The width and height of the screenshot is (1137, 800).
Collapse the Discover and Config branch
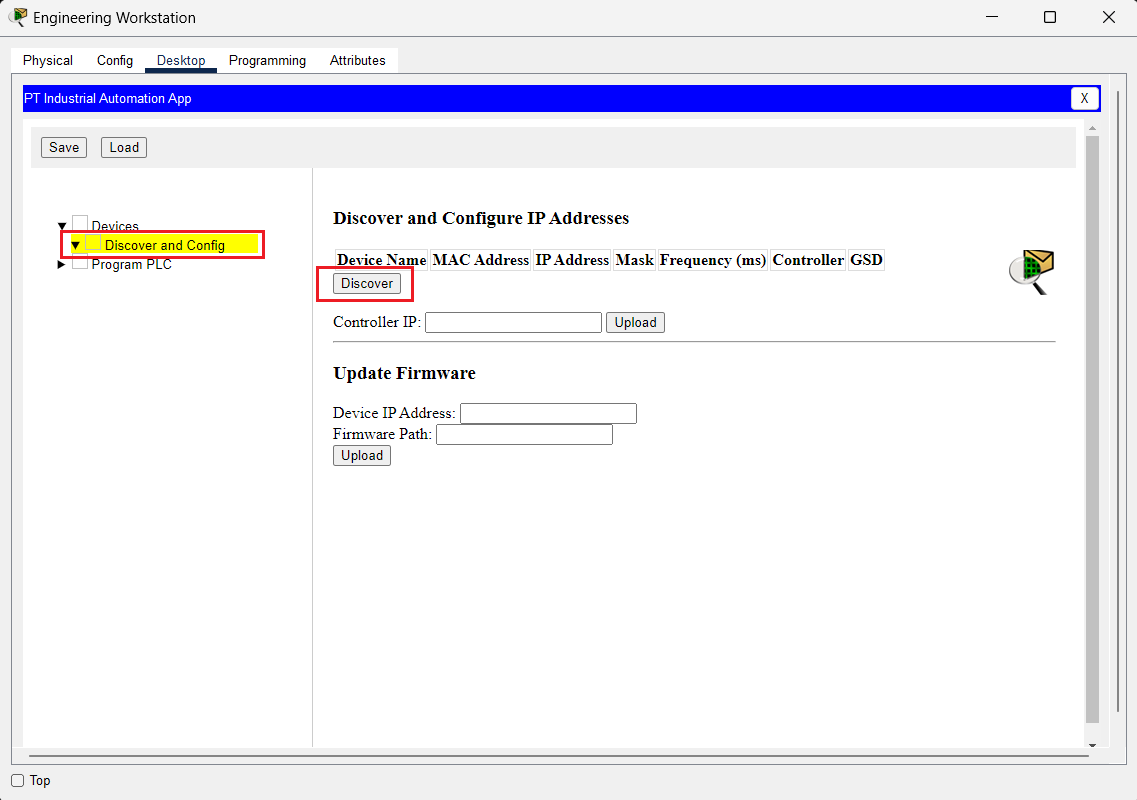pos(76,244)
